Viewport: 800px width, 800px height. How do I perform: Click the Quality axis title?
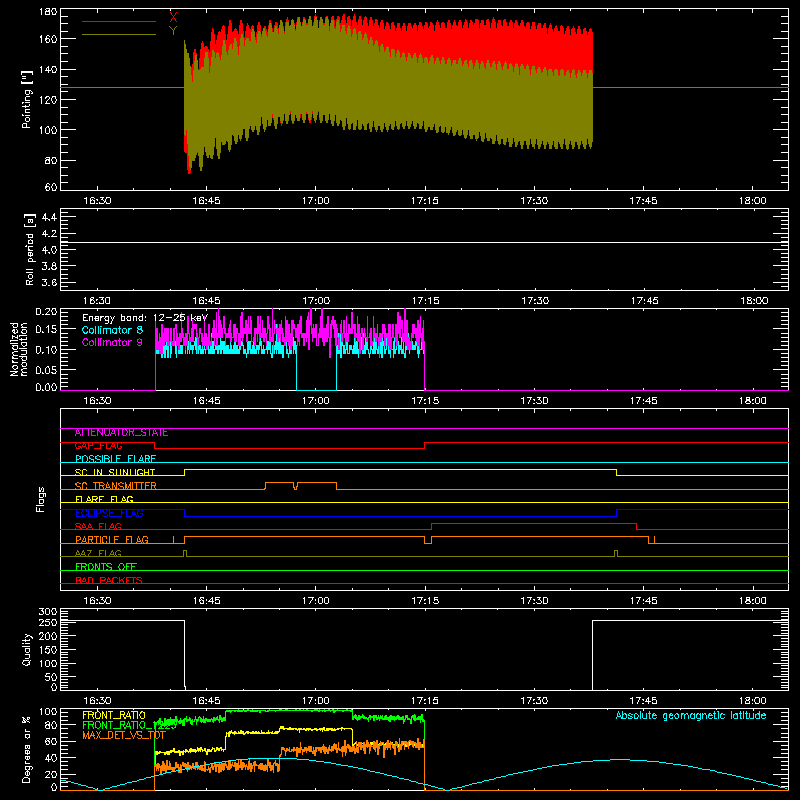coord(27,649)
